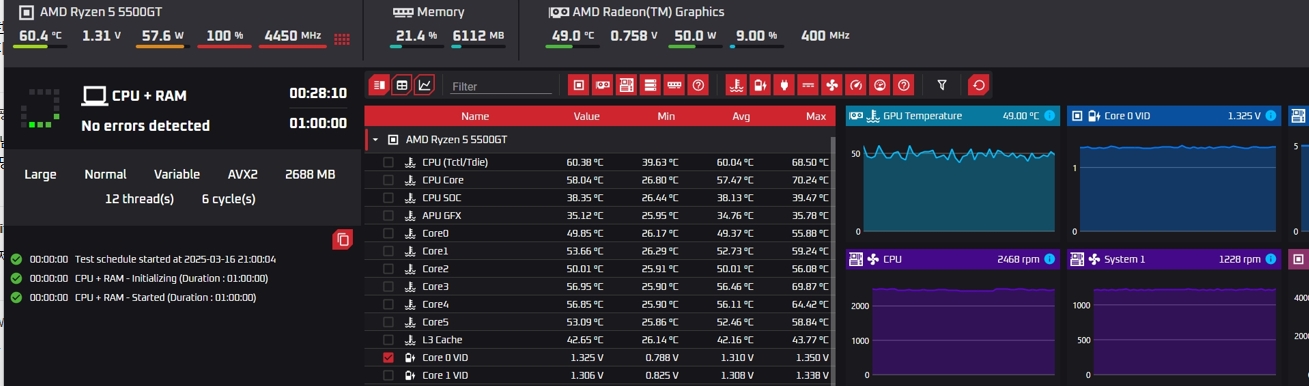Viewport: 1309px width, 386px height.
Task: Toggle the CPU sensor source filter
Action: pos(578,85)
